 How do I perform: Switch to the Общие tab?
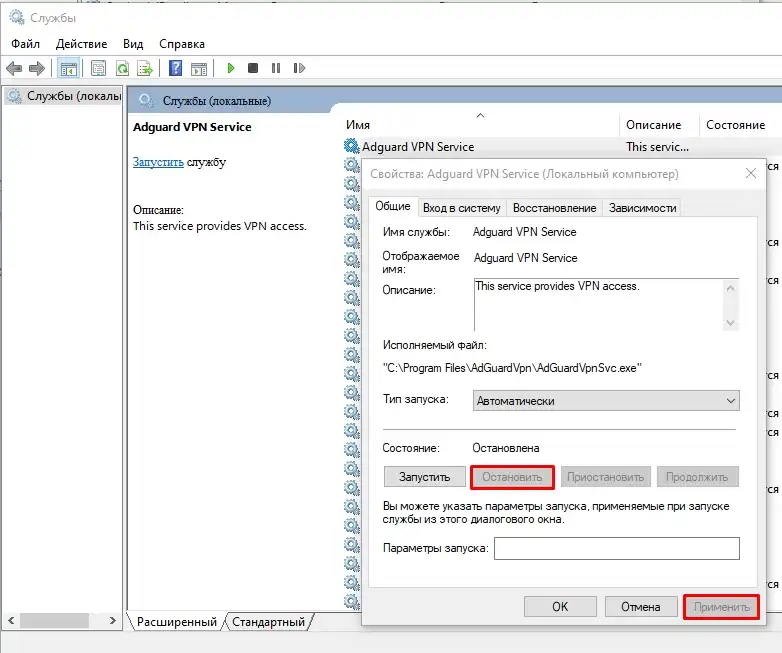click(x=393, y=206)
